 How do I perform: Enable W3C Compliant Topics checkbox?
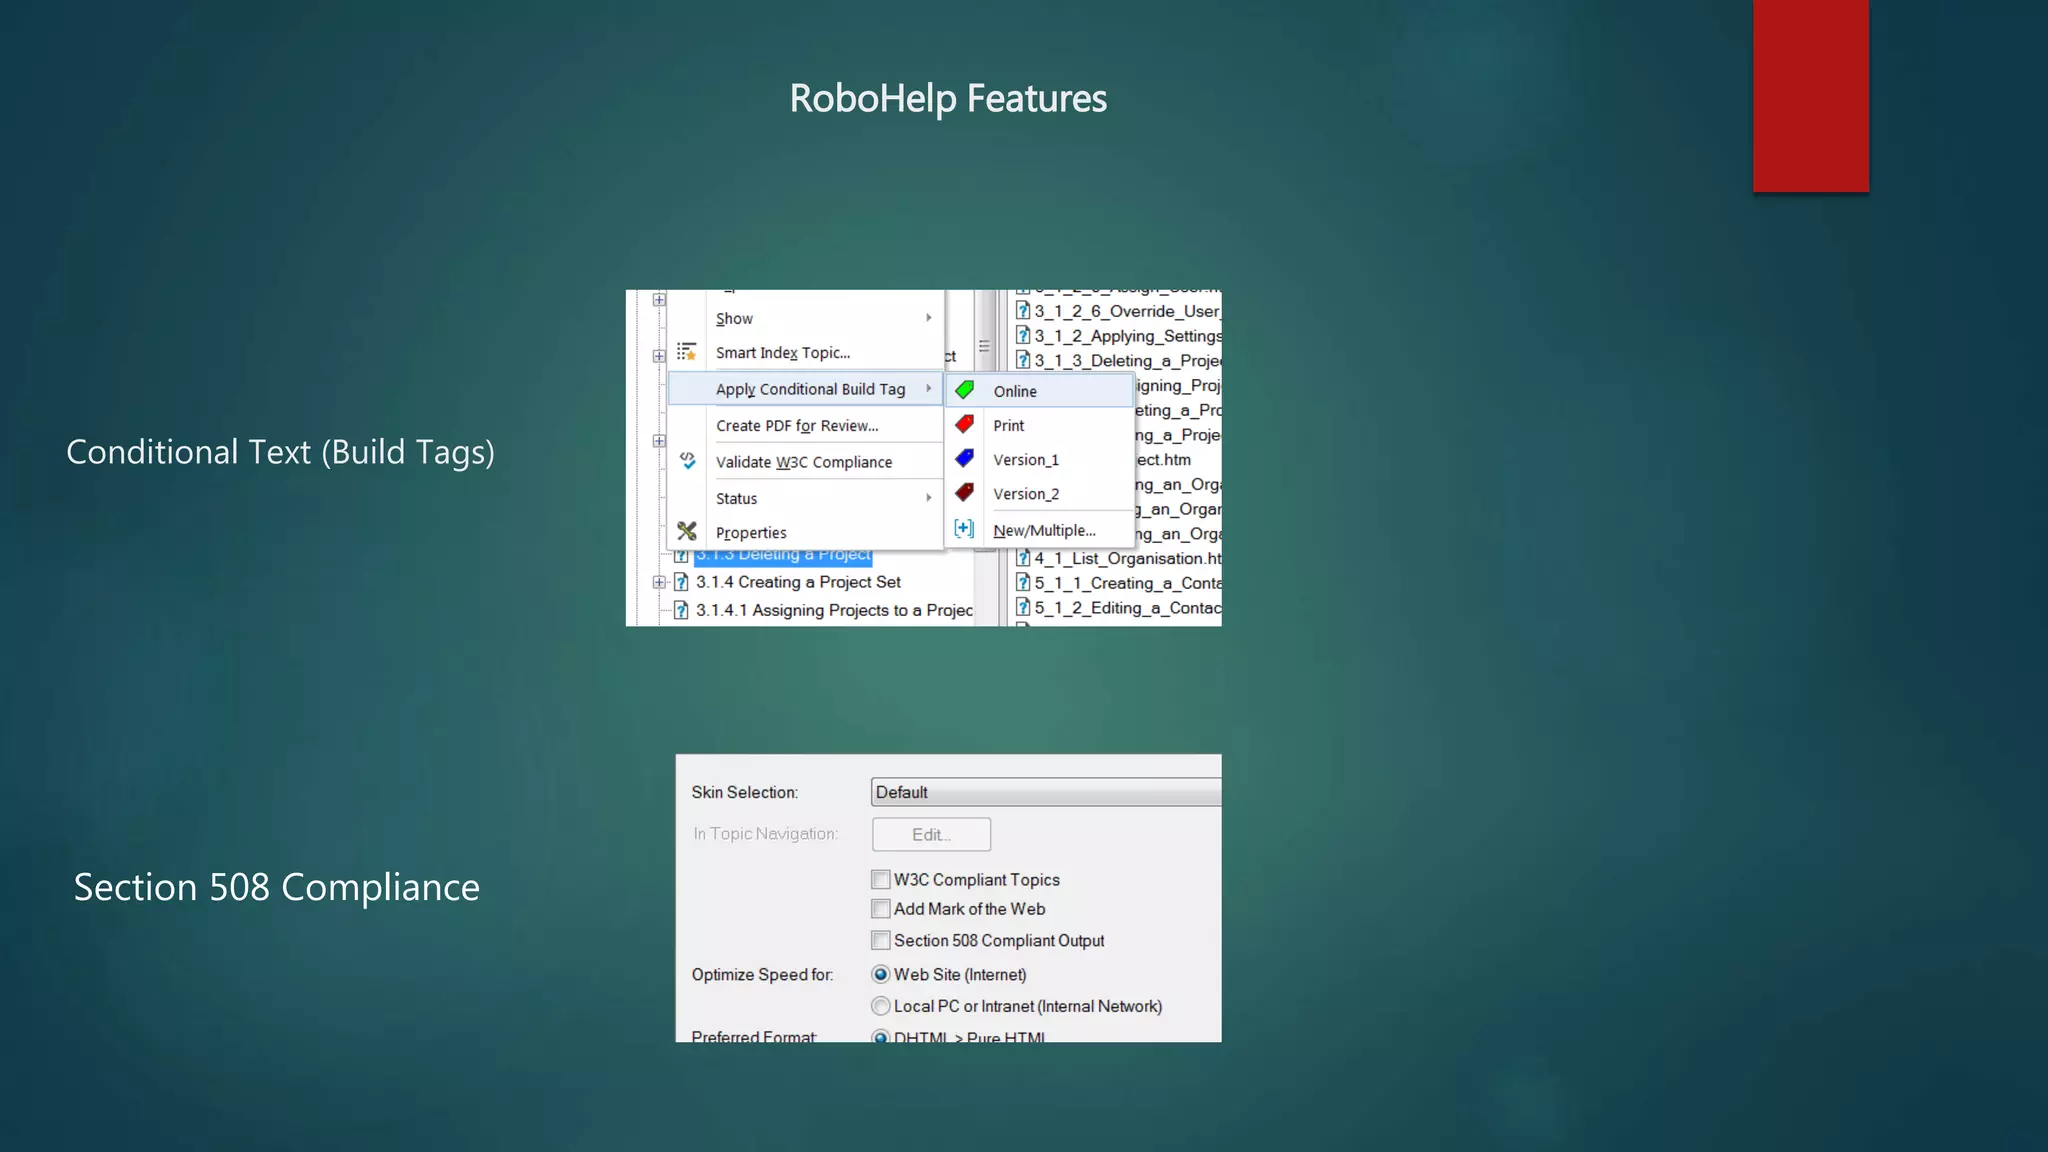[880, 879]
